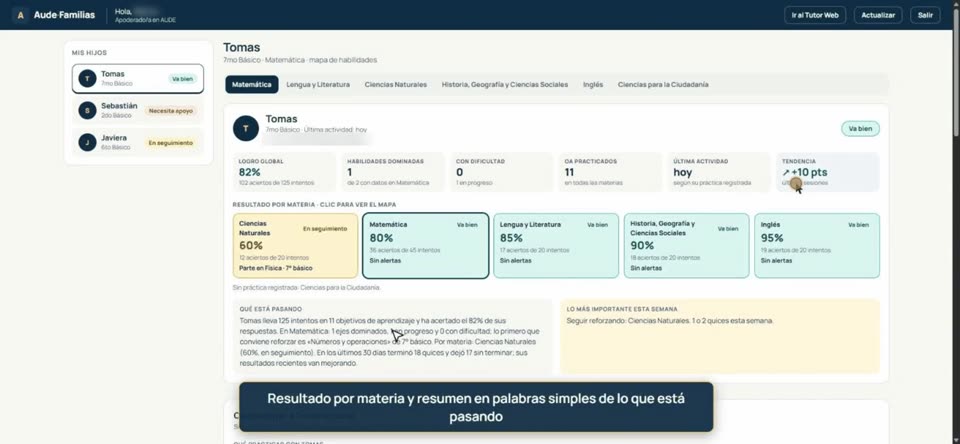Click the Hola greeting text
960x444 pixels.
point(124,11)
